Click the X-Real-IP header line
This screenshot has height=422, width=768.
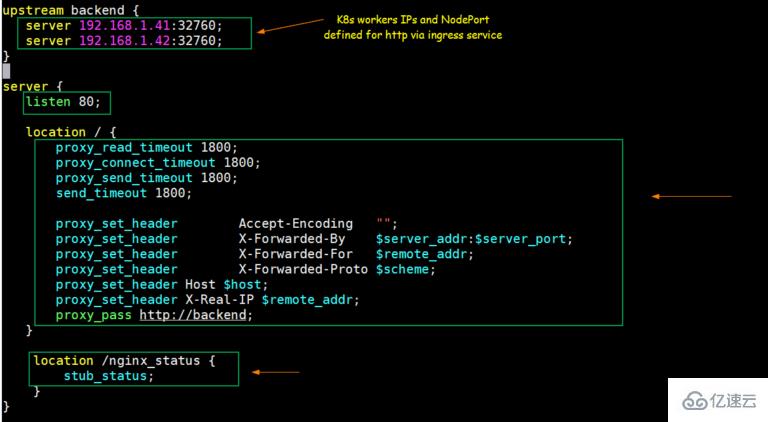click(x=207, y=300)
